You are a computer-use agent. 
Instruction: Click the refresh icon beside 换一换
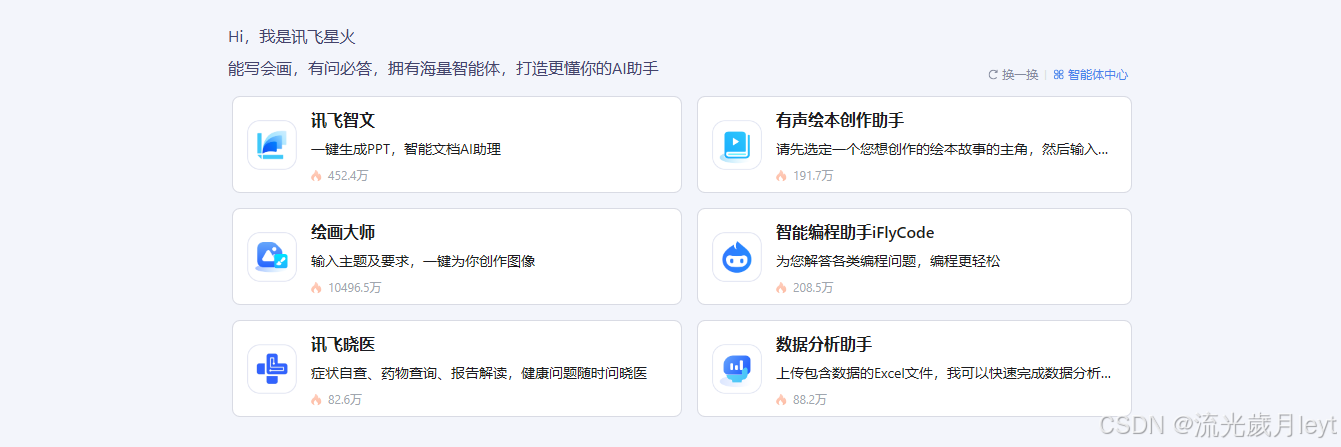pos(993,74)
